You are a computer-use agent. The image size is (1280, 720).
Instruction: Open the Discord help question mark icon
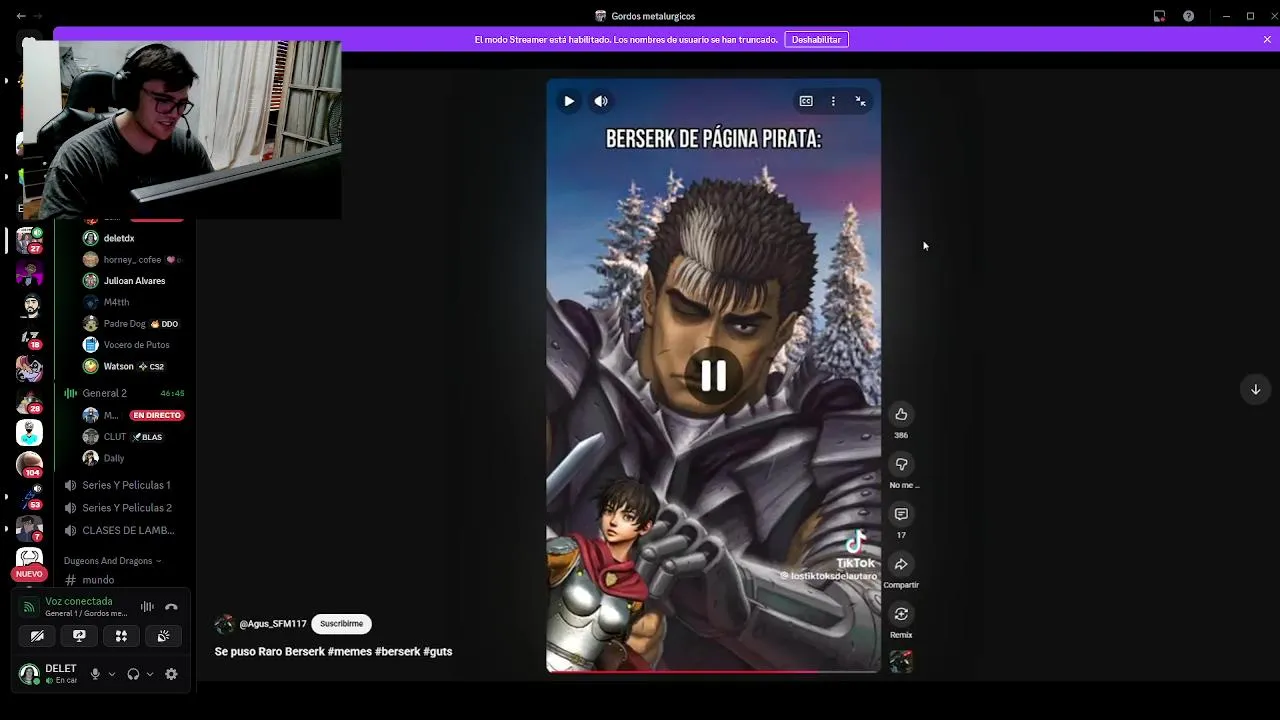coord(1188,16)
